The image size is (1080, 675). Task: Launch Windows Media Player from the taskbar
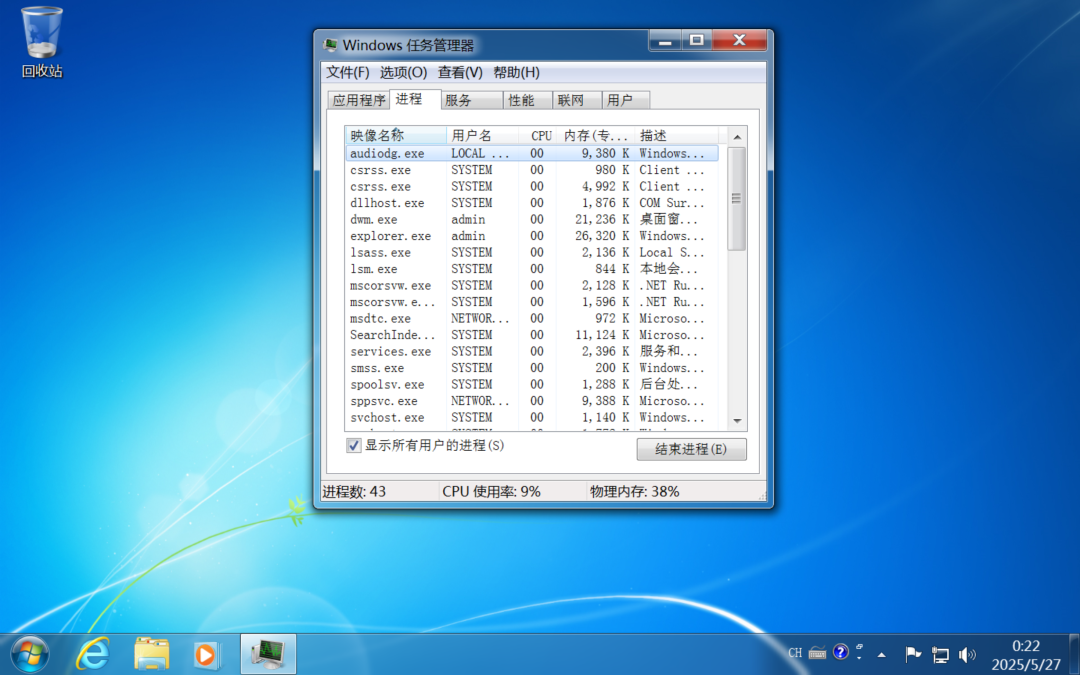tap(206, 653)
